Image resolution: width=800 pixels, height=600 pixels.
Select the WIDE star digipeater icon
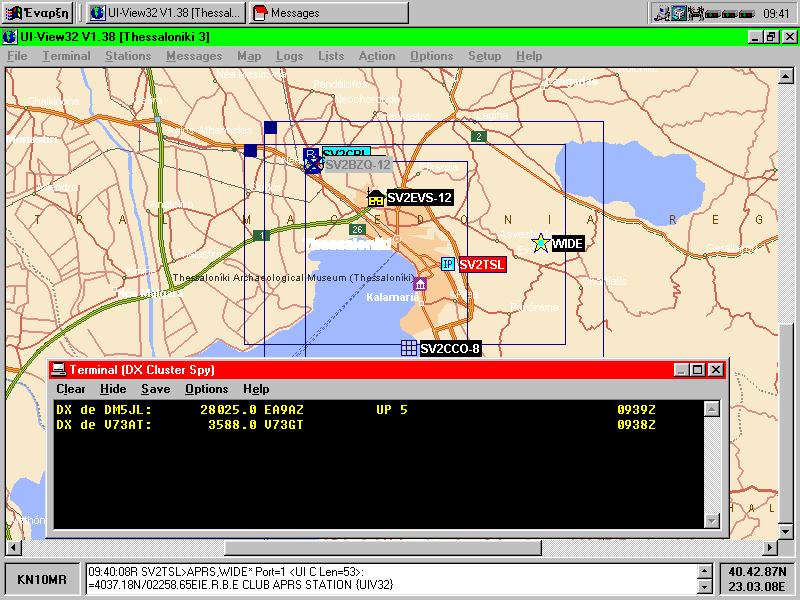540,243
